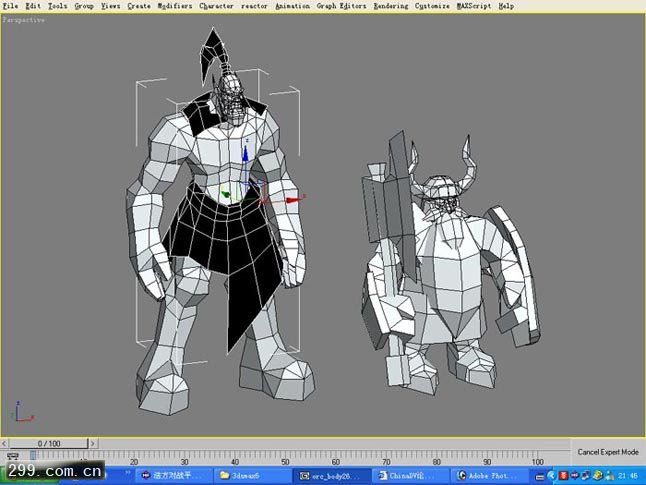Open the Graph Editors menu
Image resolution: width=646 pixels, height=485 pixels.
click(x=341, y=6)
